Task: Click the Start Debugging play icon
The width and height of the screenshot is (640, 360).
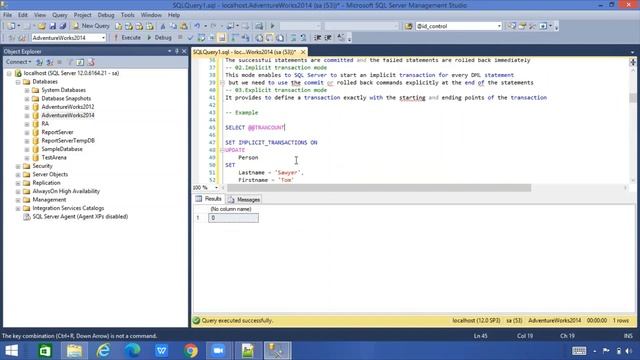Action: [x=272, y=26]
